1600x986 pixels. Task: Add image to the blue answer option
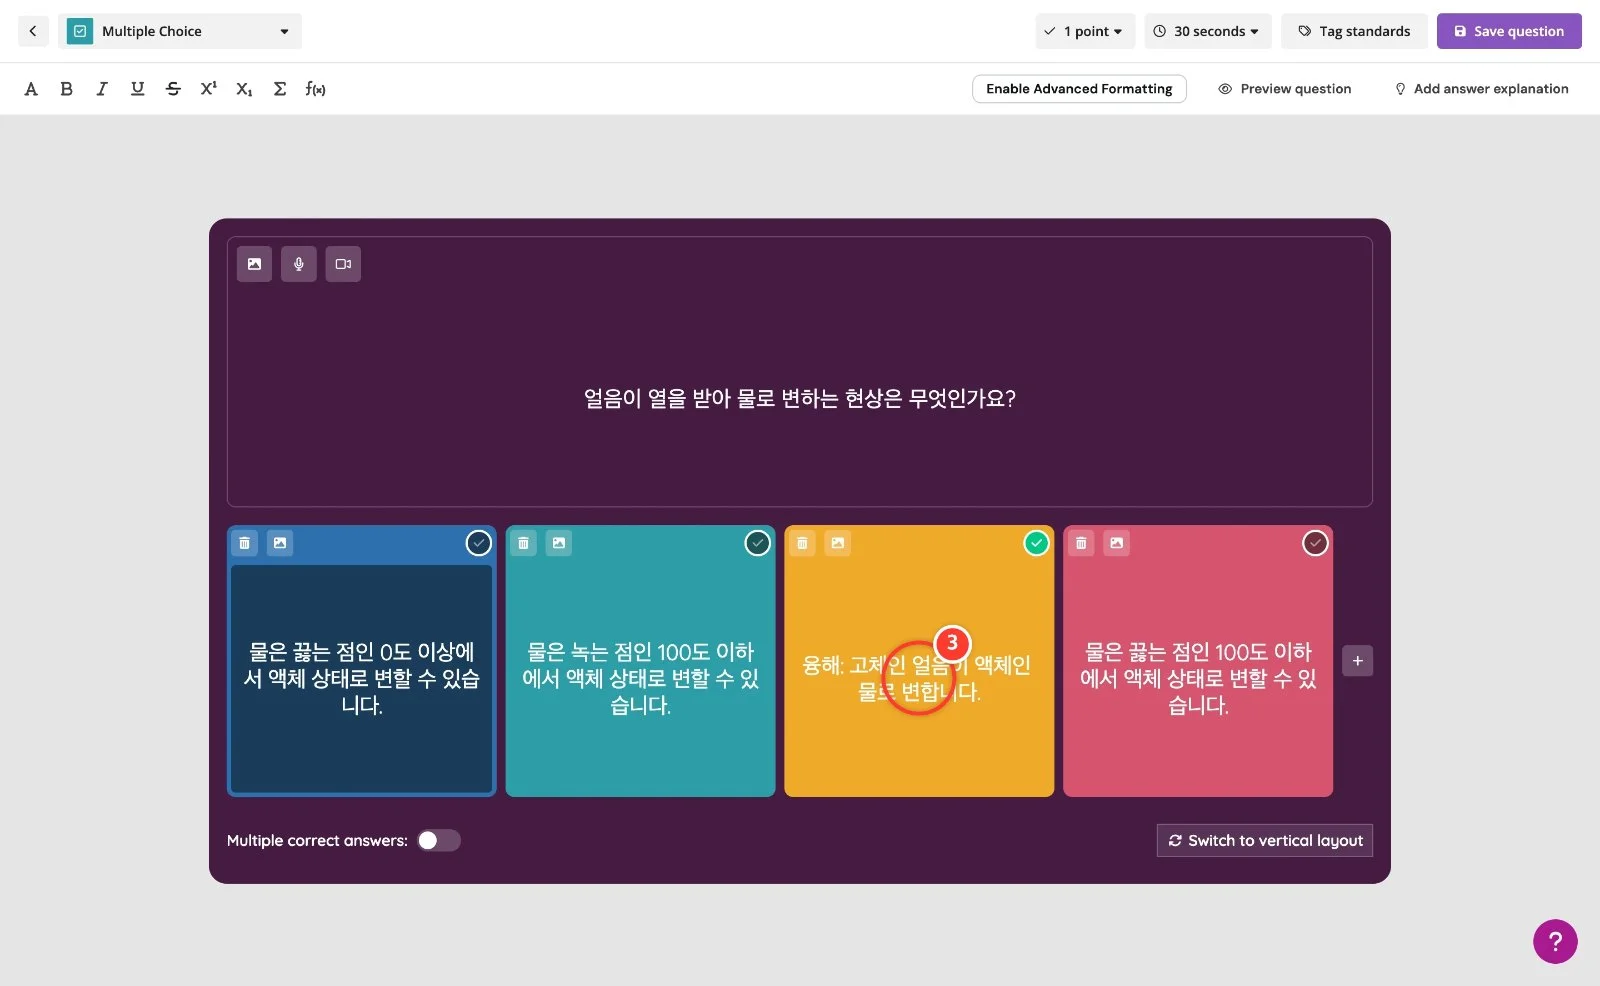click(280, 543)
